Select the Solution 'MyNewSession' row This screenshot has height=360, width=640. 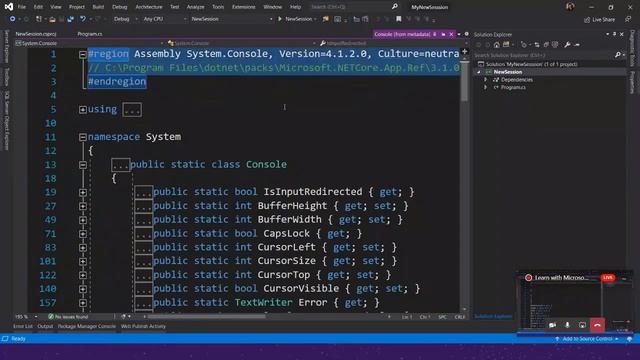(531, 64)
